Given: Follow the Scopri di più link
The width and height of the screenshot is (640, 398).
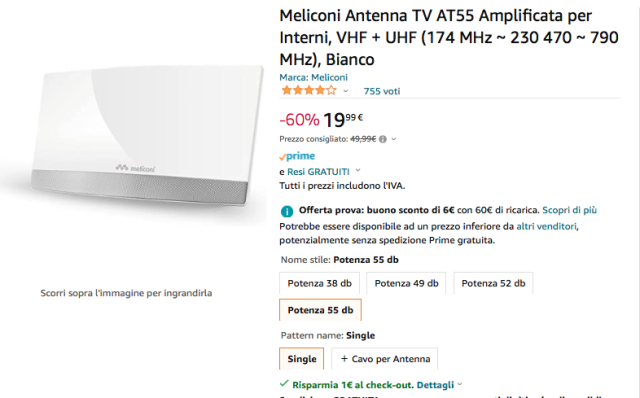Looking at the screenshot, I should click(x=569, y=210).
